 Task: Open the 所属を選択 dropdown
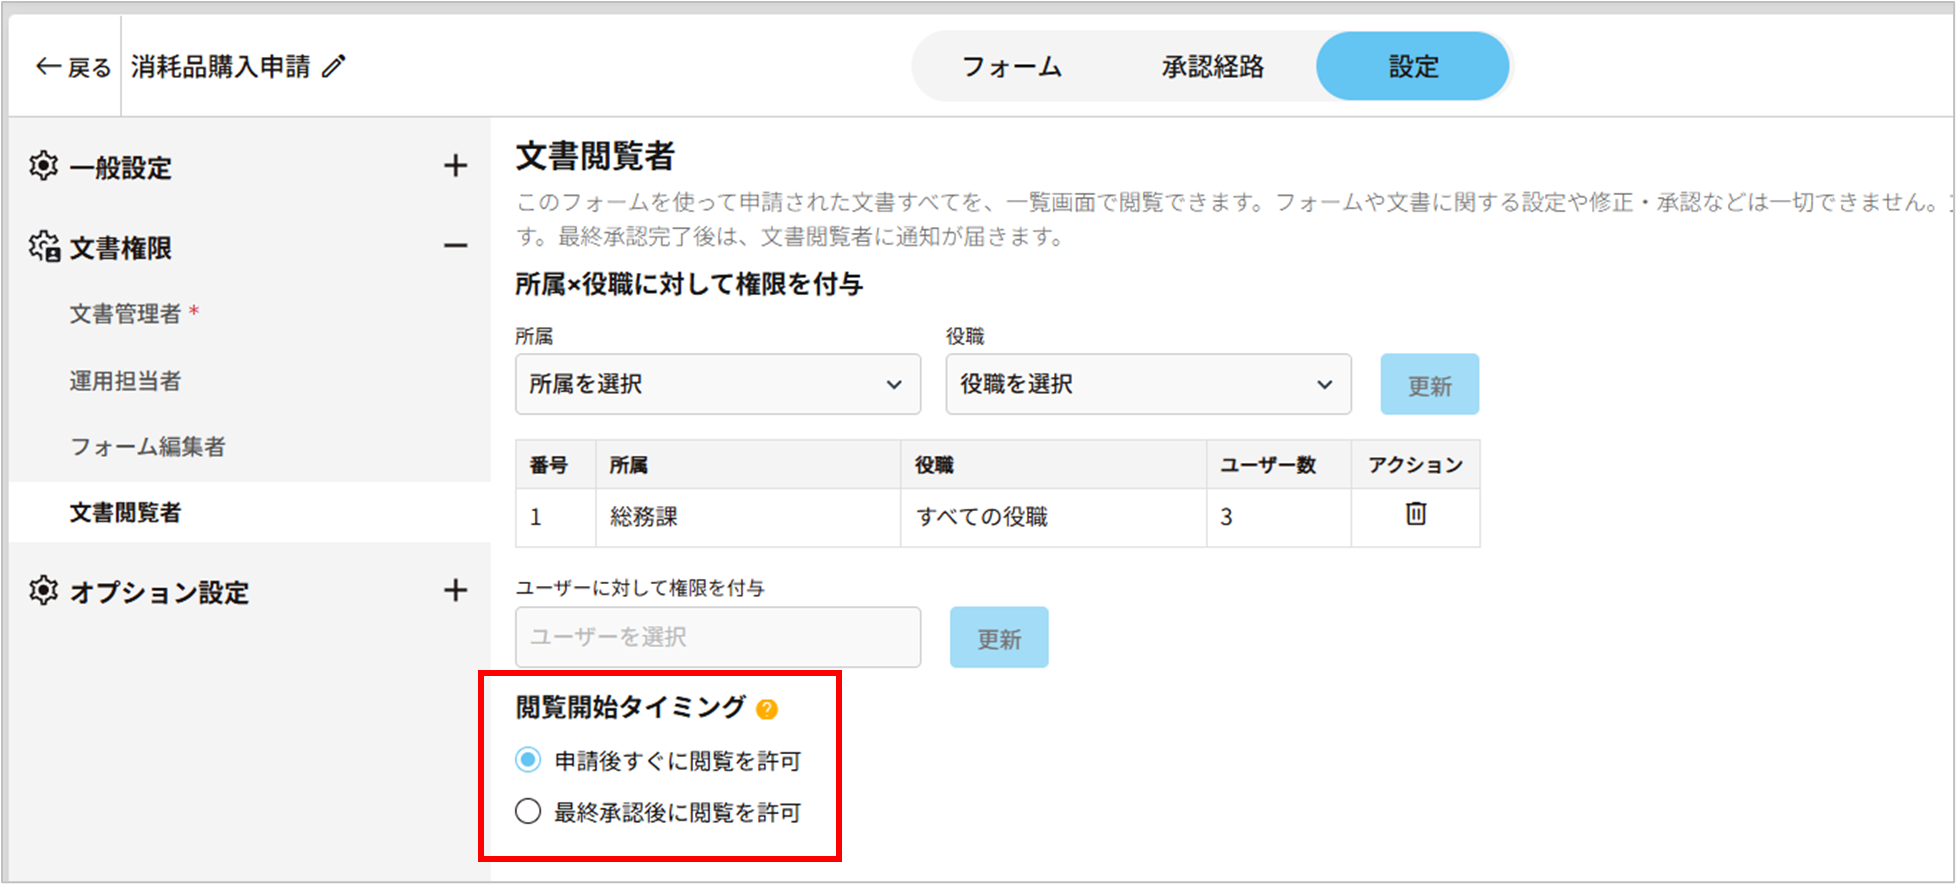717,384
